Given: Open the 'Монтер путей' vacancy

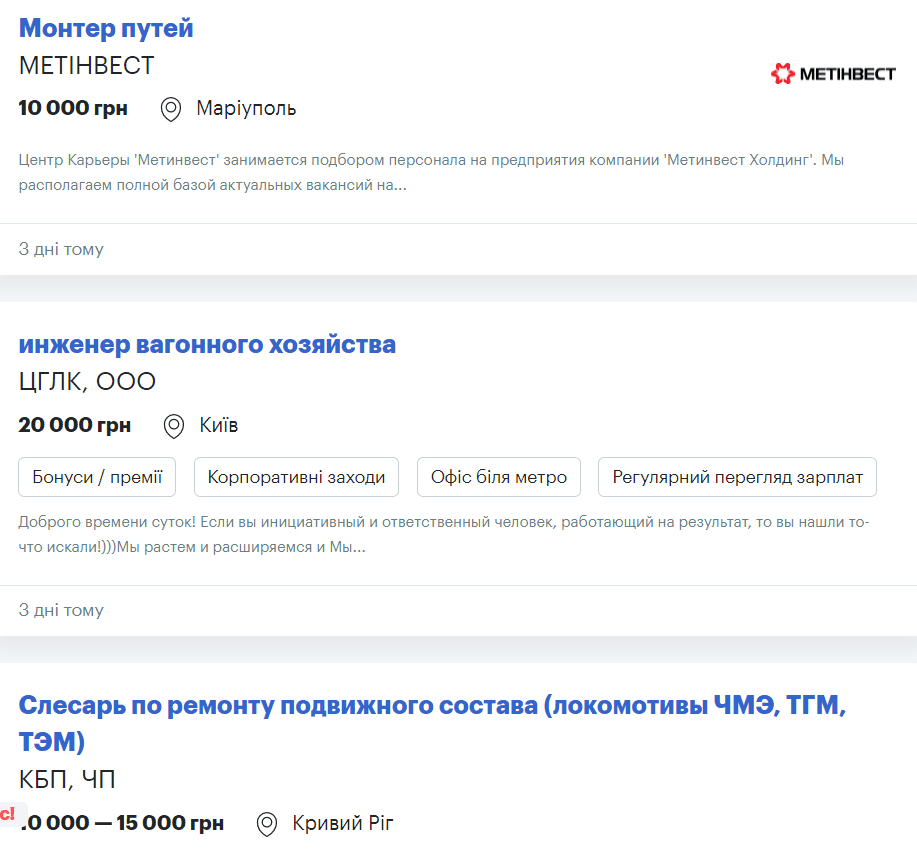Looking at the screenshot, I should tap(106, 28).
